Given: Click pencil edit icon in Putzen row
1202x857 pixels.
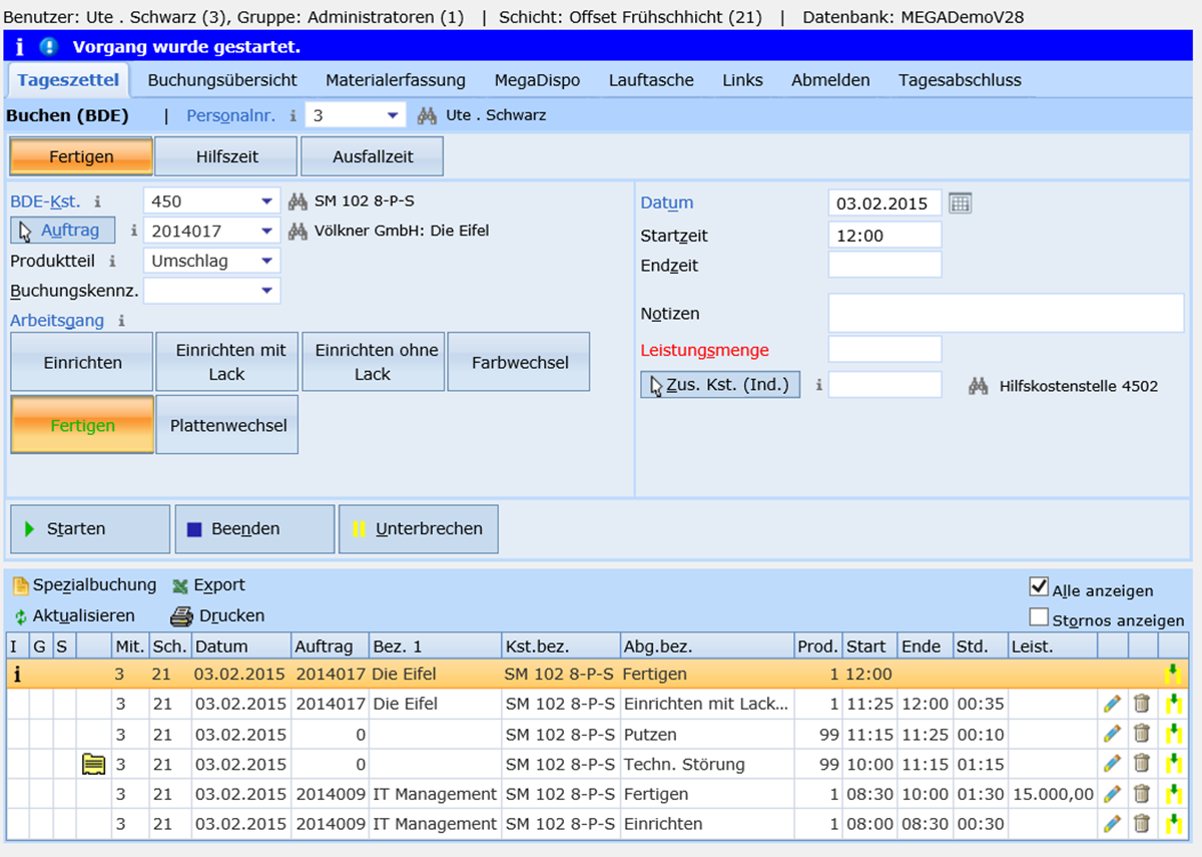Looking at the screenshot, I should coord(1112,734).
